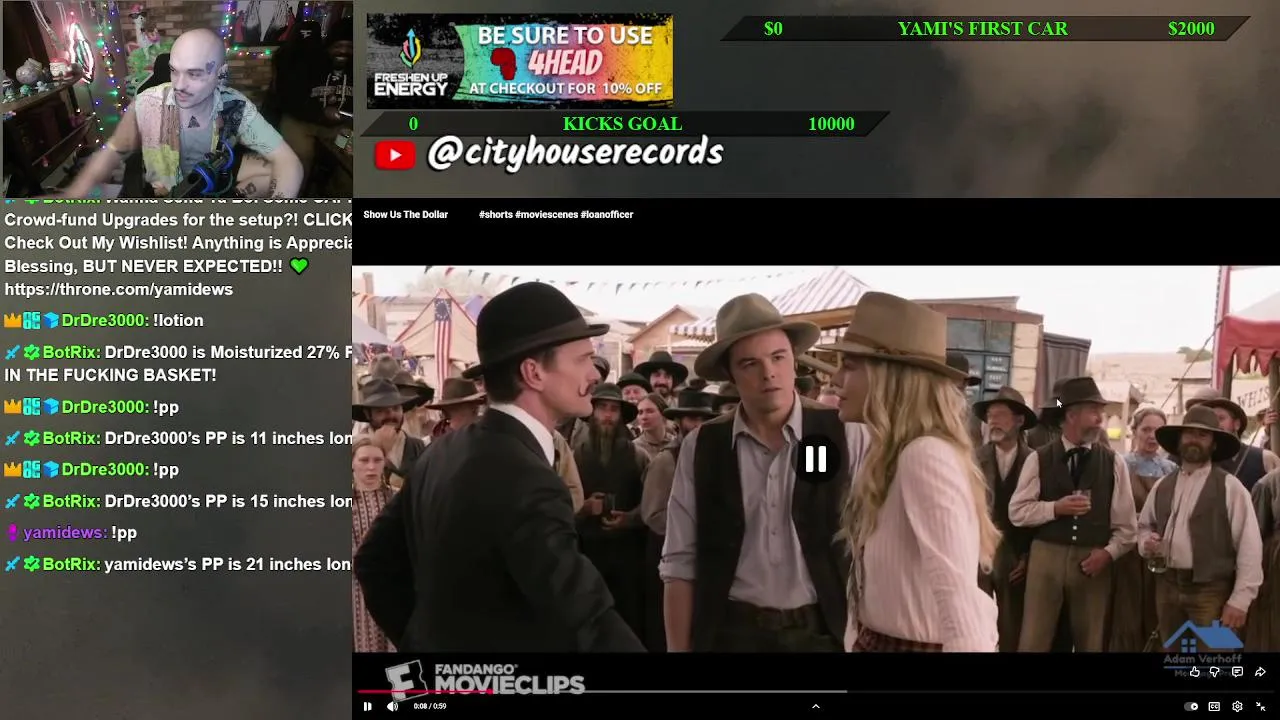The width and height of the screenshot is (1280, 720).
Task: Click the red YouTube logo icon
Action: [395, 155]
